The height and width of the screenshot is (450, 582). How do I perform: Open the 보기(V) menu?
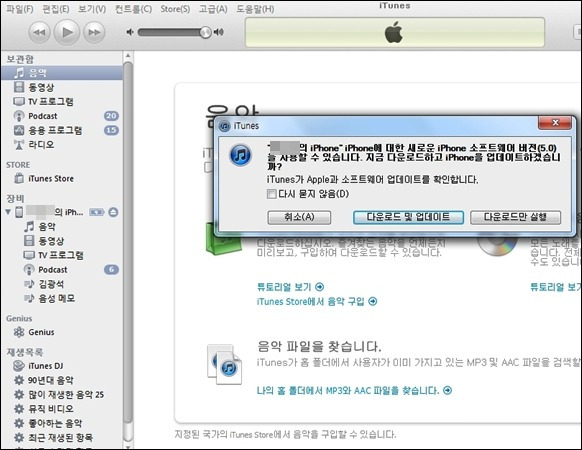(92, 9)
